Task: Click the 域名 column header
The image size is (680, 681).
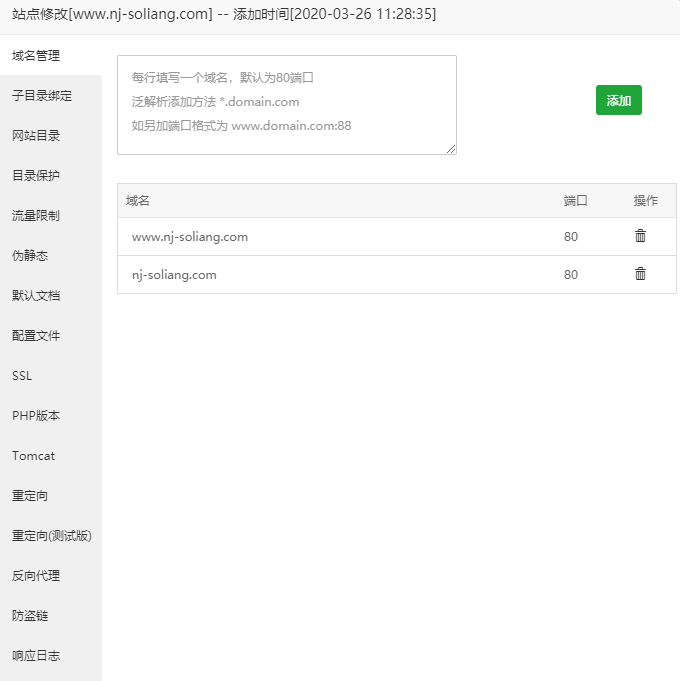Action: pyautogui.click(x=138, y=201)
